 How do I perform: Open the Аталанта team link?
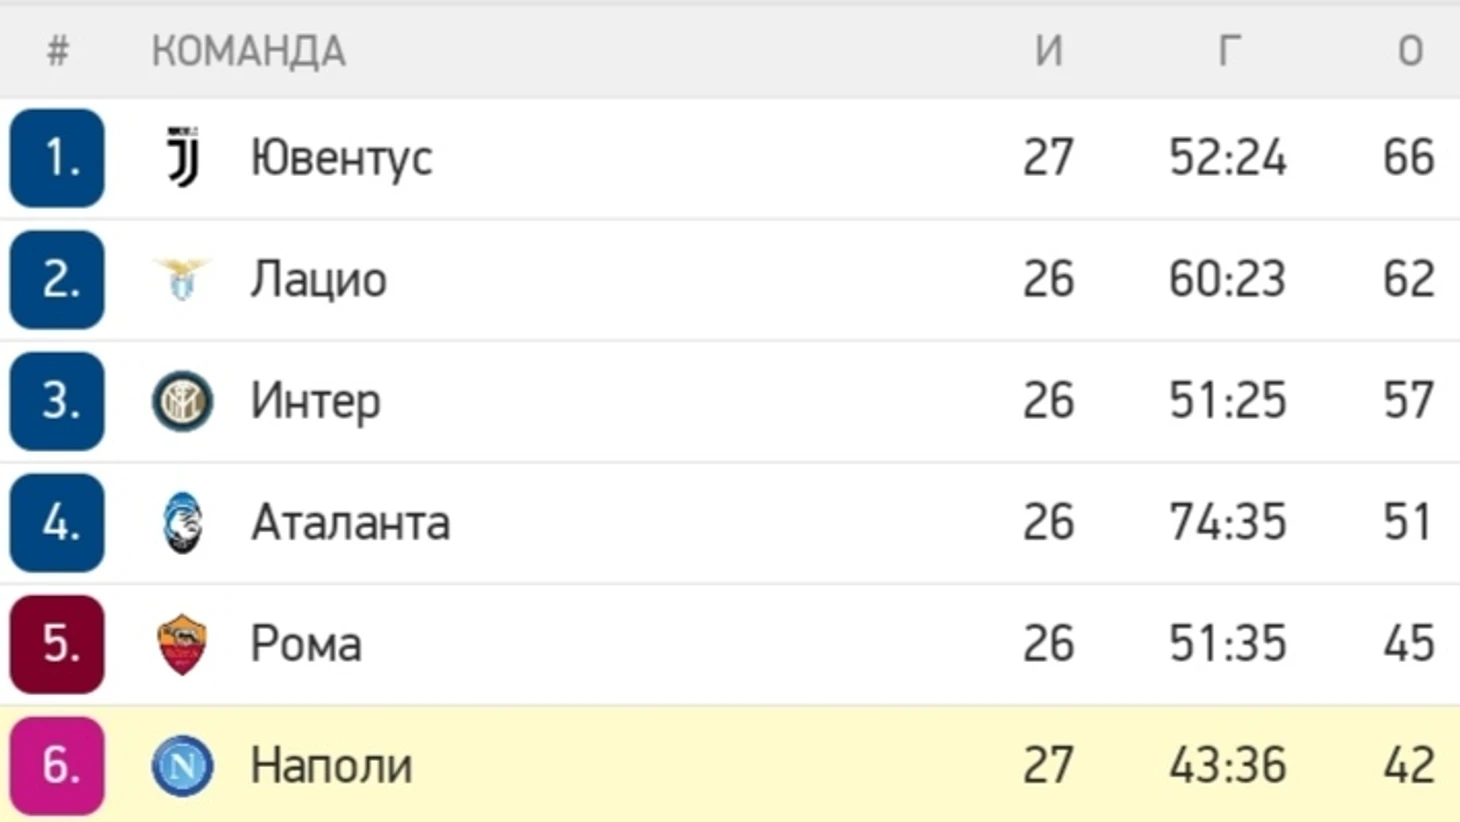click(350, 522)
